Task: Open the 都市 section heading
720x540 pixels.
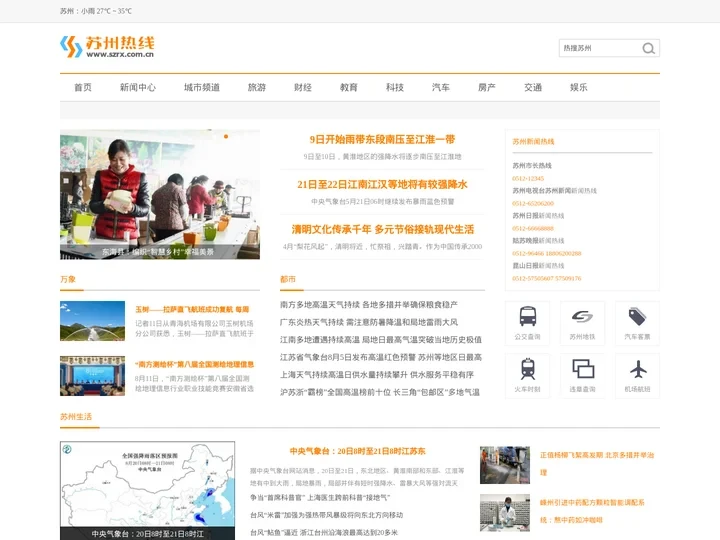Action: [x=288, y=279]
